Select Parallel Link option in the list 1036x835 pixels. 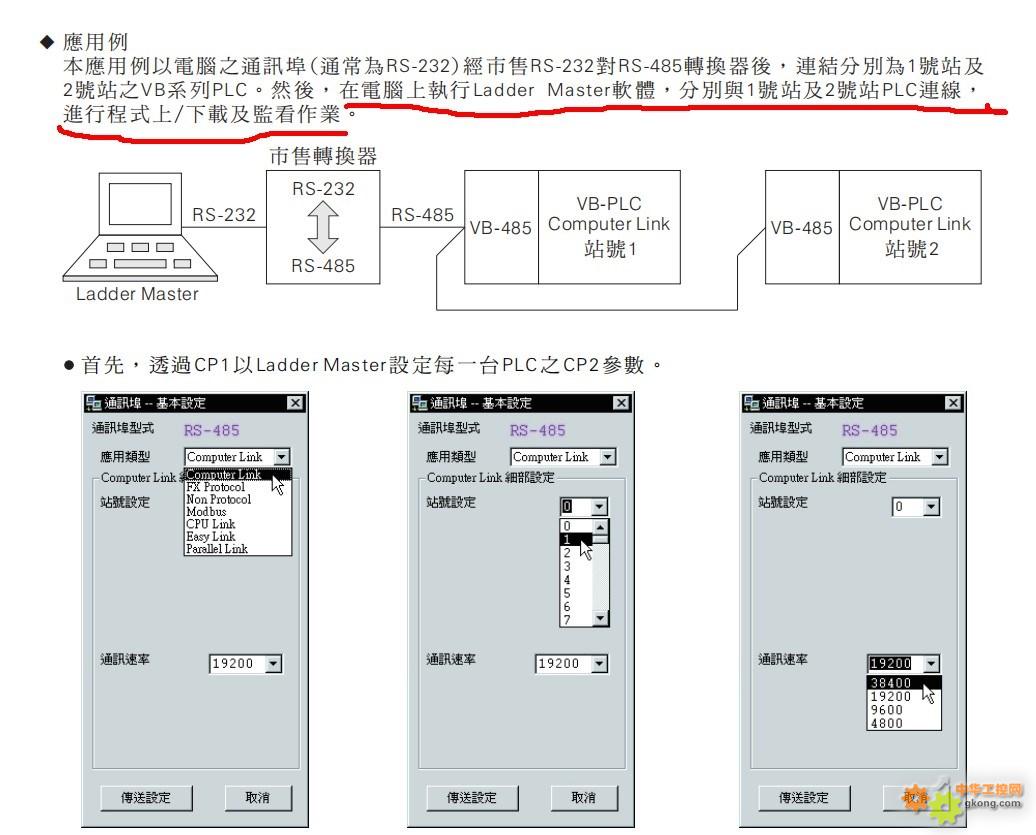[217, 549]
